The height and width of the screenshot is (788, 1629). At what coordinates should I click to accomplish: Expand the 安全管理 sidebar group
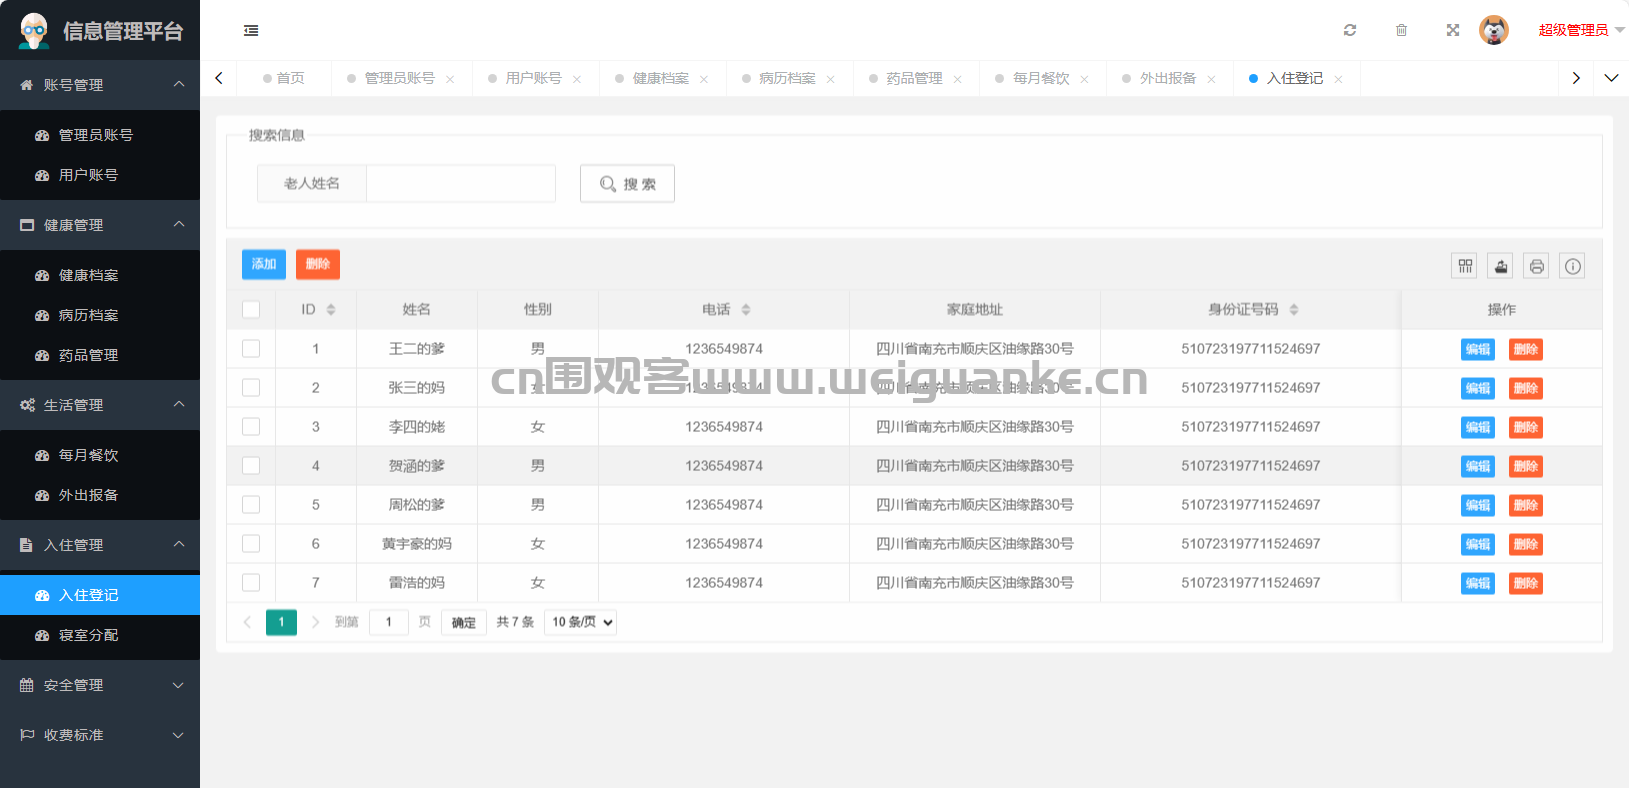(x=100, y=685)
